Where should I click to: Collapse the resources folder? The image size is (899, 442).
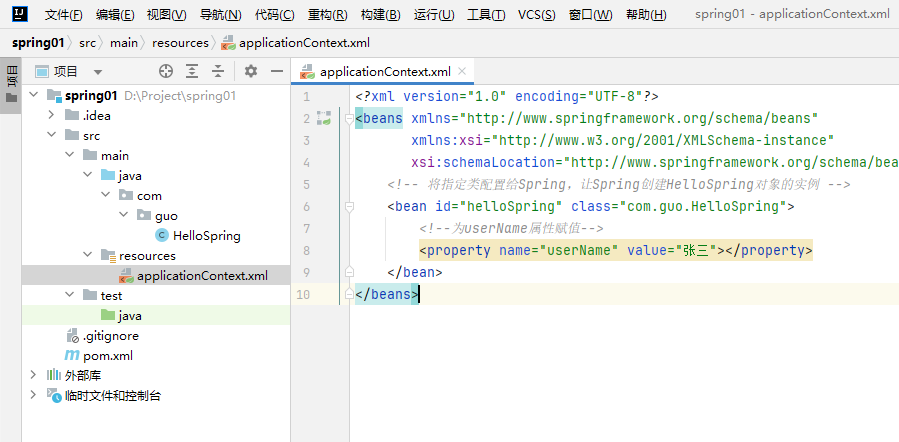point(87,255)
